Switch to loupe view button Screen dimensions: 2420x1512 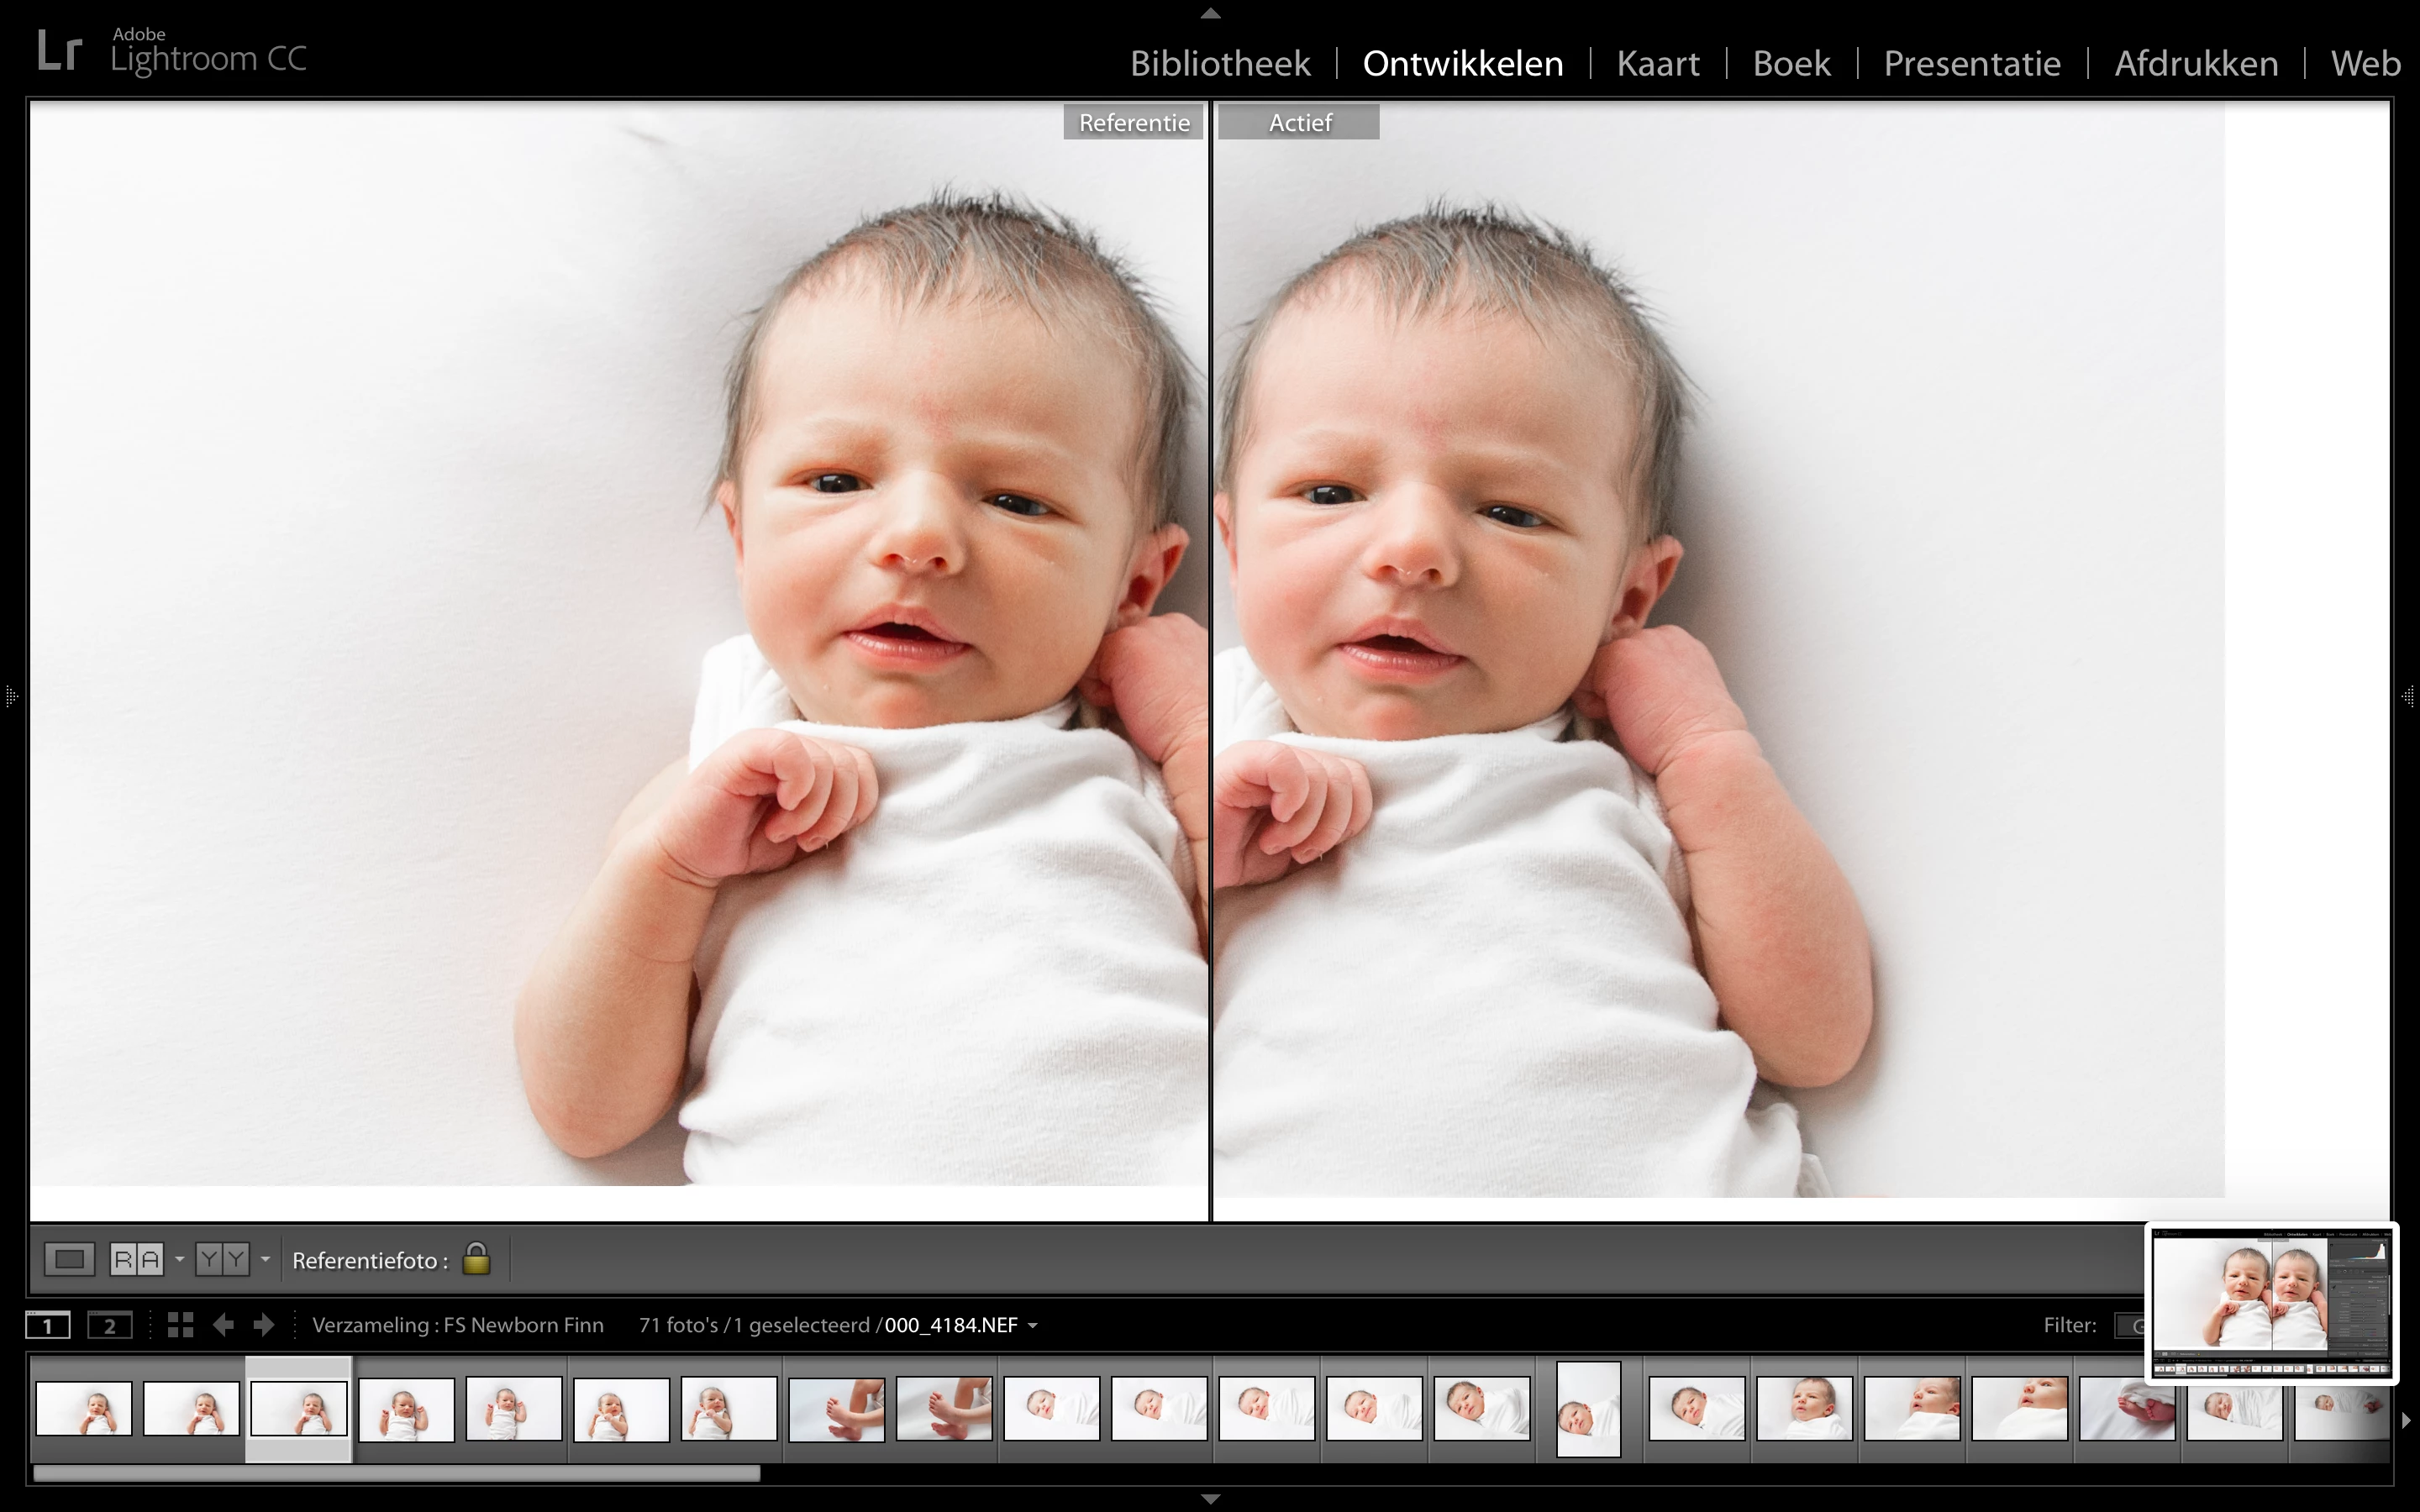tap(69, 1259)
